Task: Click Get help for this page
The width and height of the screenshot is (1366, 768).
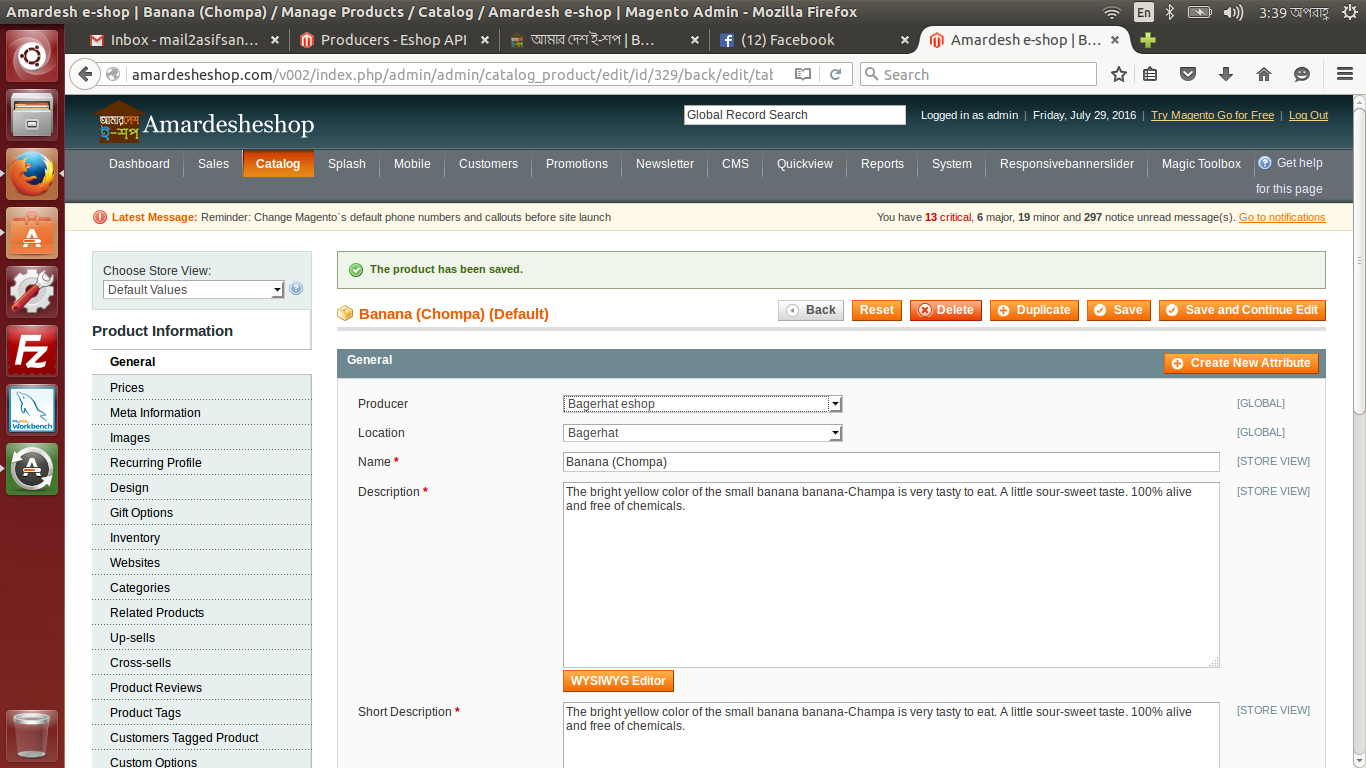Action: [1290, 176]
